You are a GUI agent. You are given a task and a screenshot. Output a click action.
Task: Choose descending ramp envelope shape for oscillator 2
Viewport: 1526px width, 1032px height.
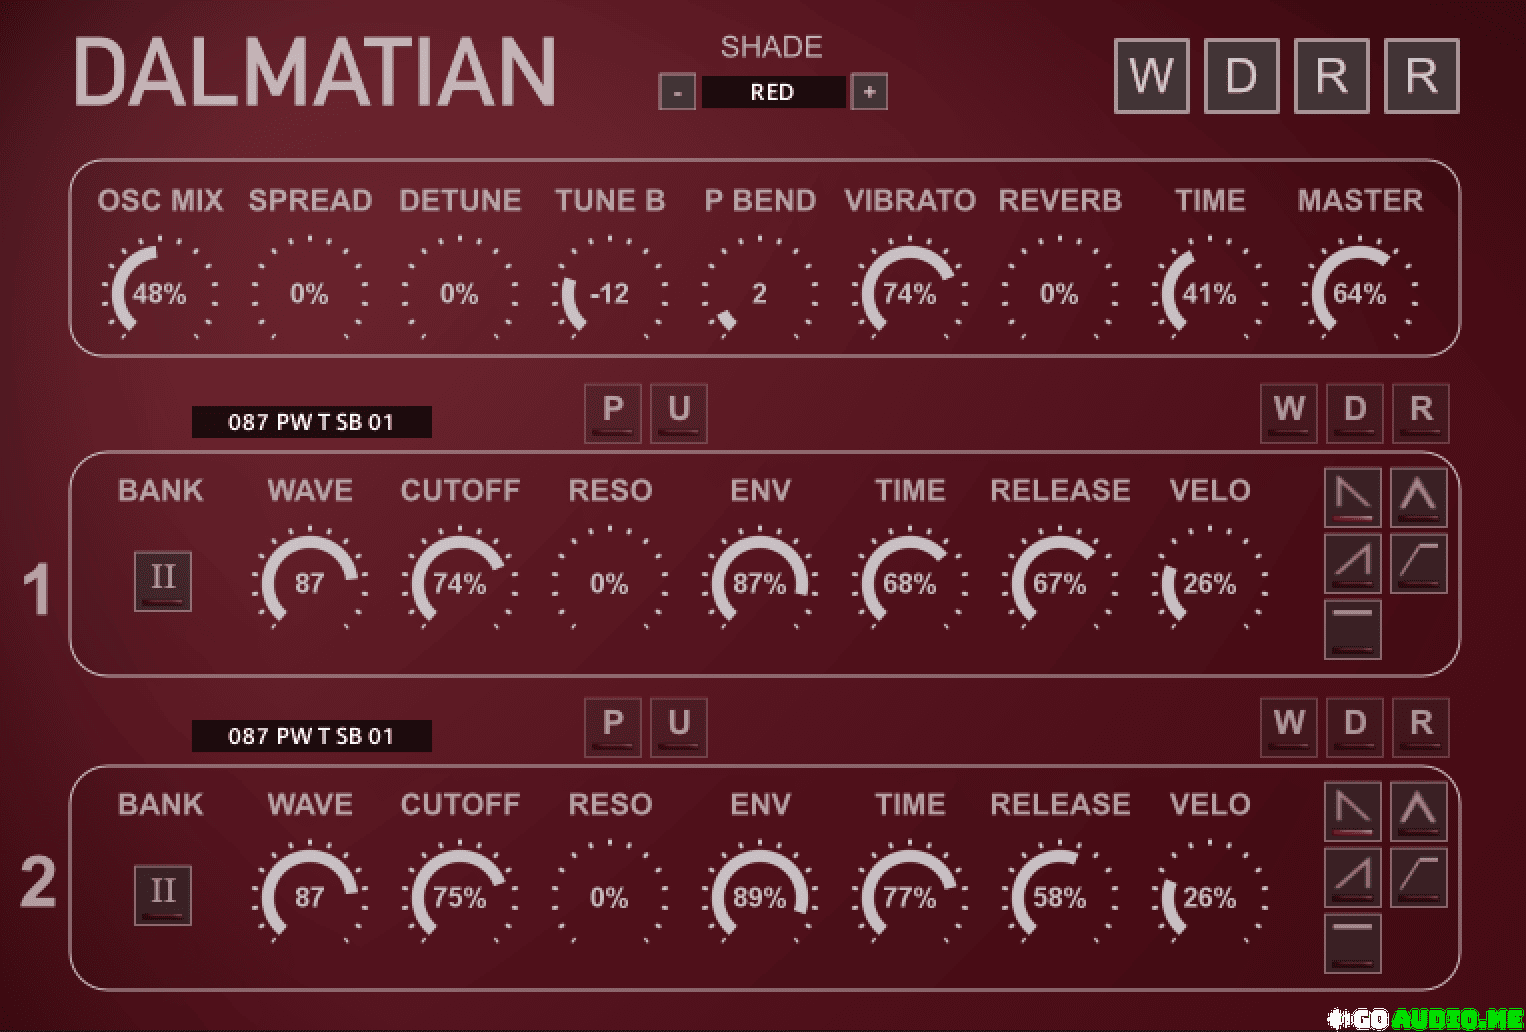click(1352, 811)
